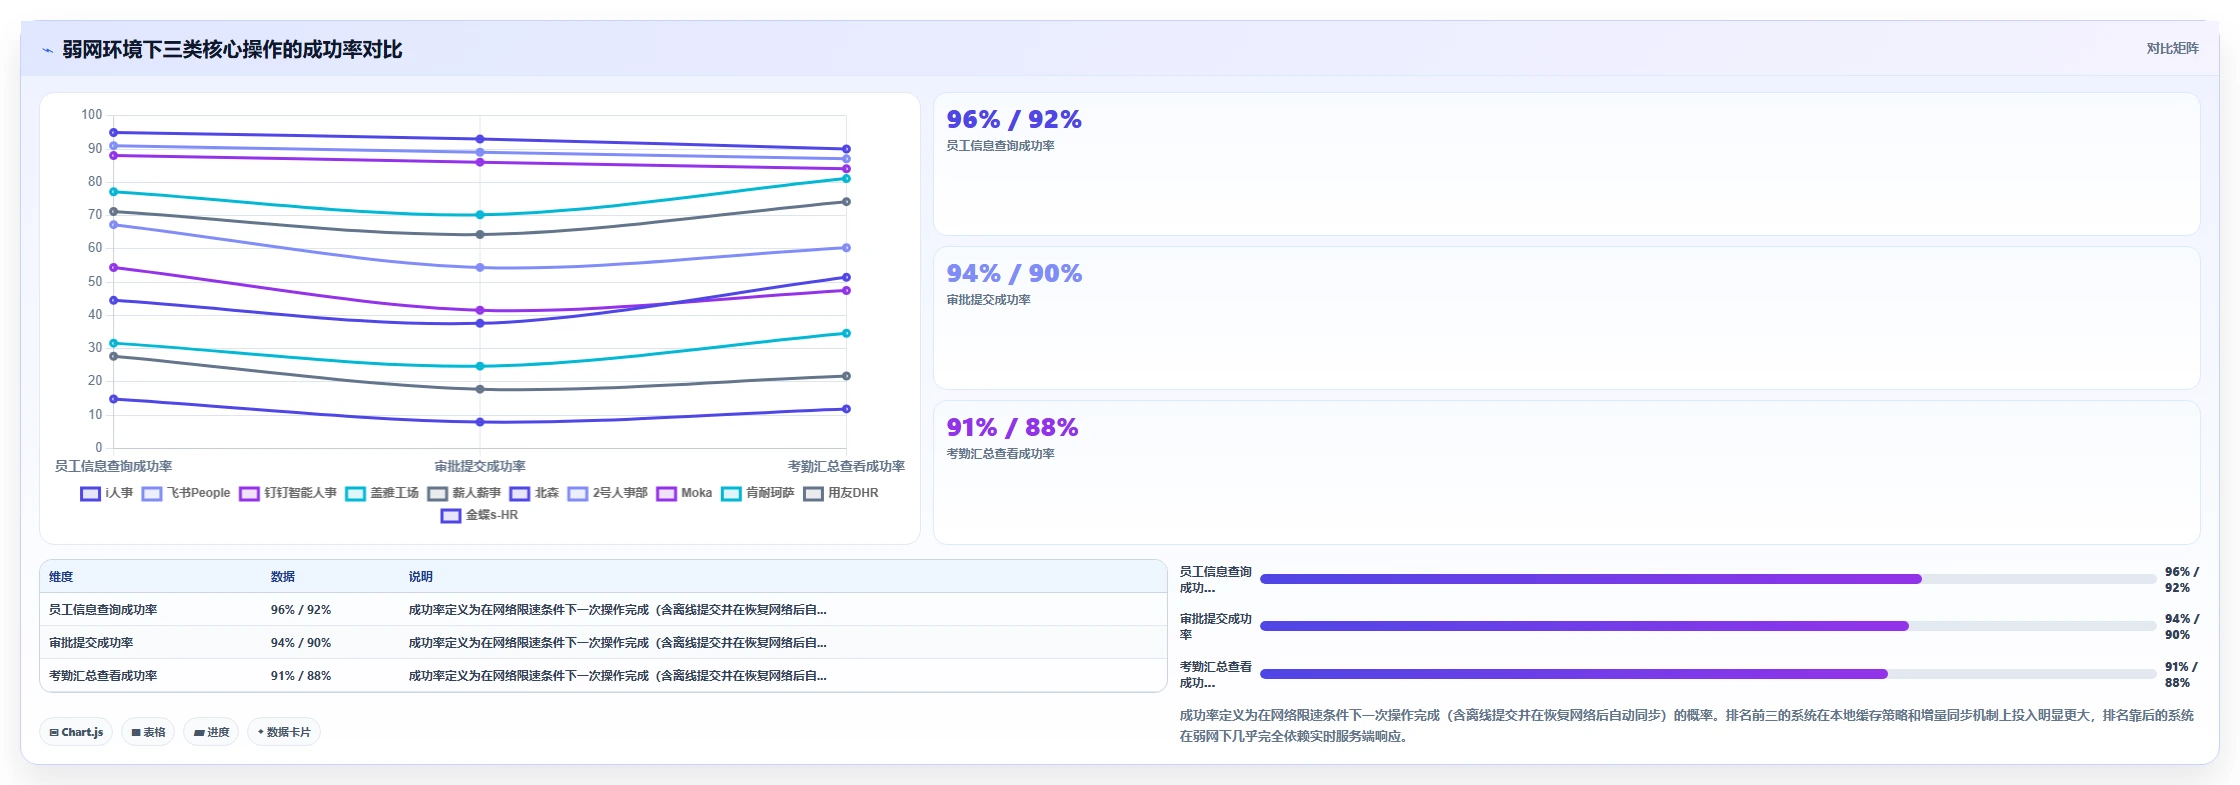Click the Chart.js tag chip
This screenshot has height=785, width=2240.
pyautogui.click(x=76, y=732)
